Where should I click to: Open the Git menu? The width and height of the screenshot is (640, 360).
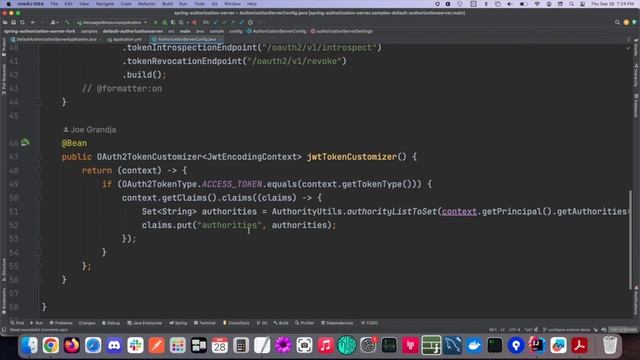214,4
